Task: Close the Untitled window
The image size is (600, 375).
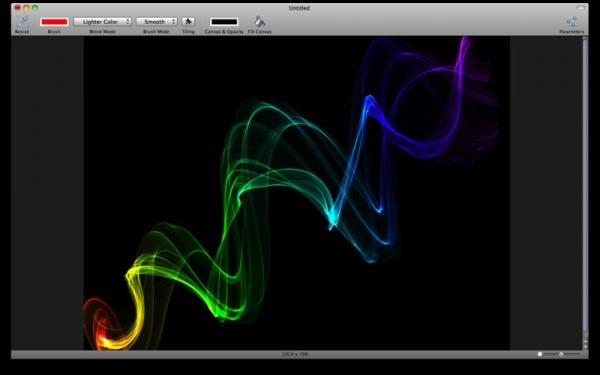Action: [x=18, y=8]
